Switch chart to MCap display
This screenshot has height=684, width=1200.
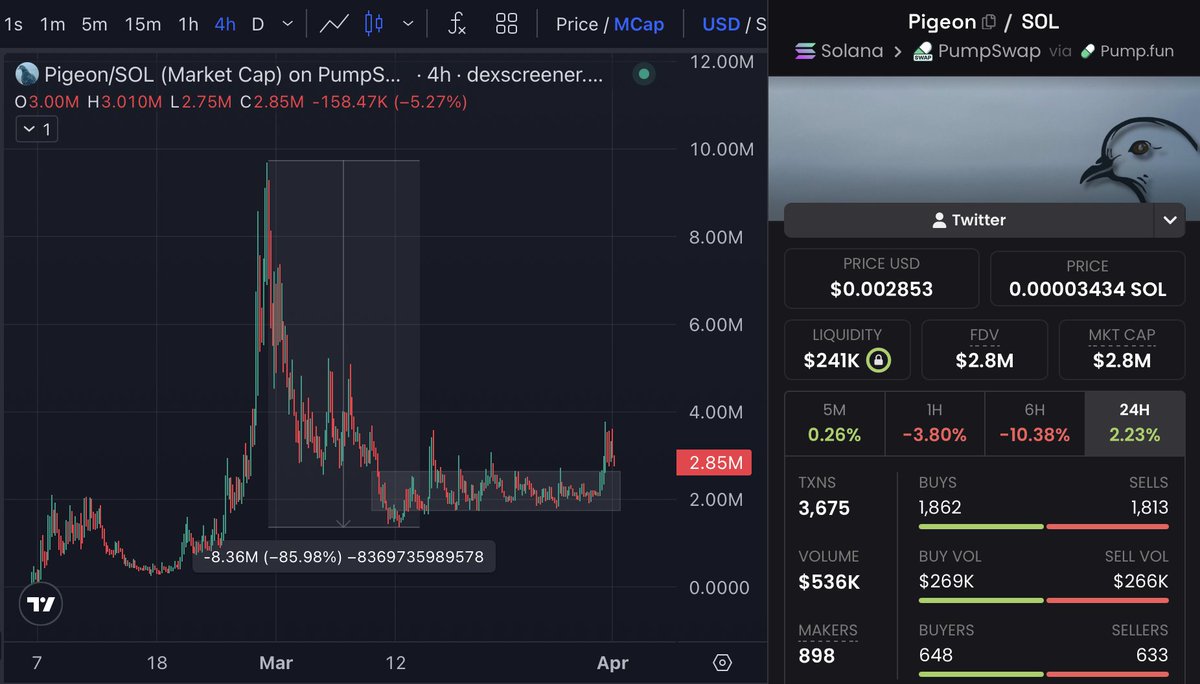click(639, 24)
